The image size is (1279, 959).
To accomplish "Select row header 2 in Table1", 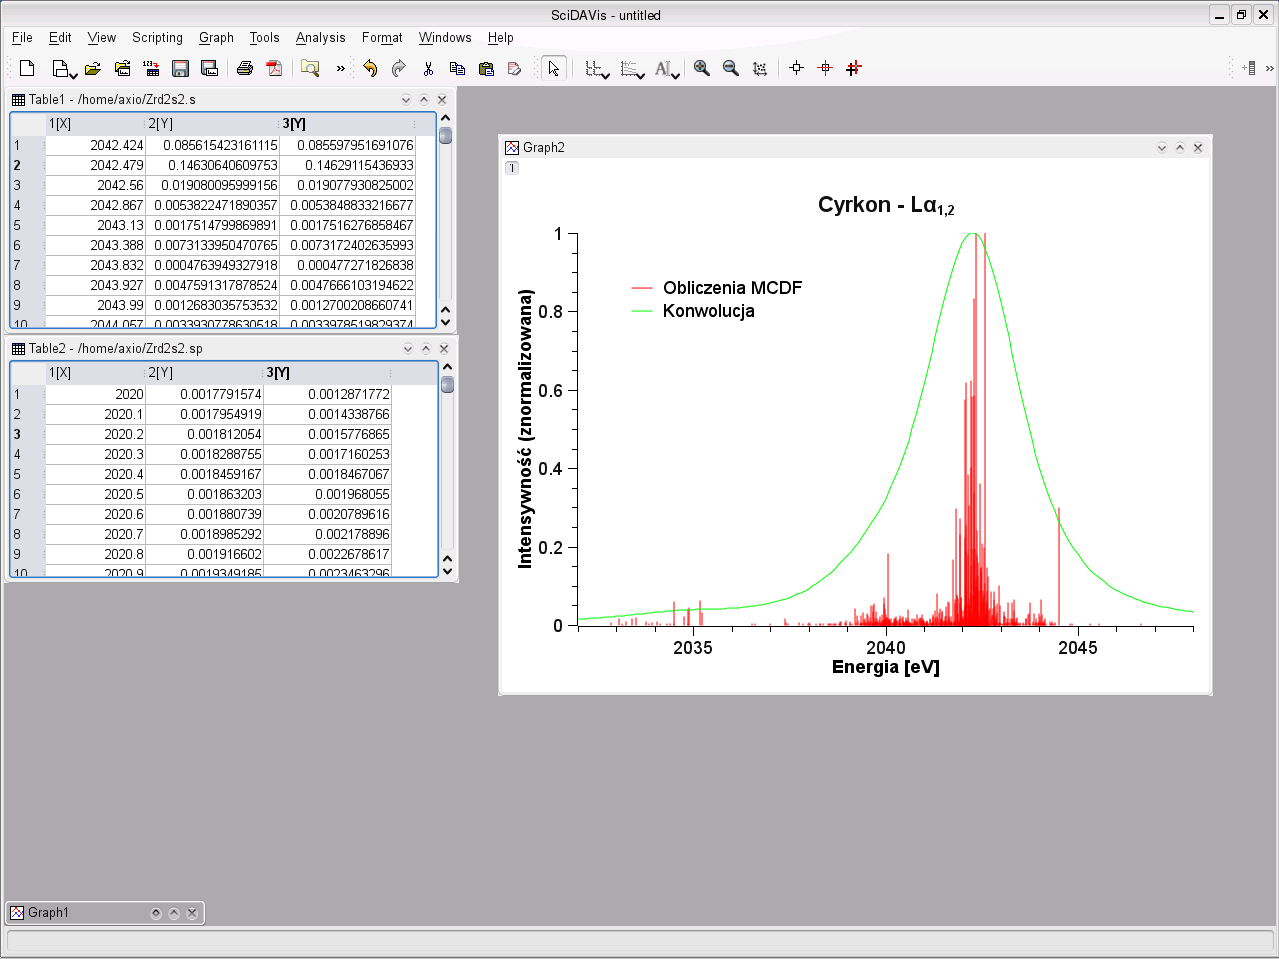I will (27, 165).
